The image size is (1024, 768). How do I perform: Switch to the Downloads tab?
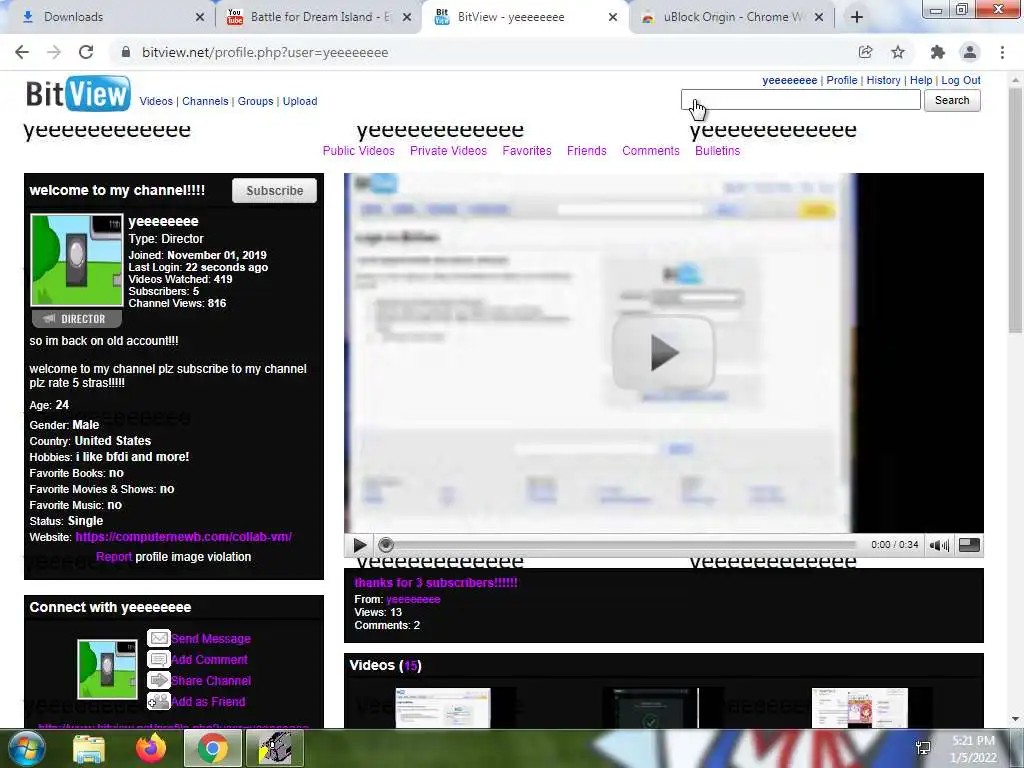point(108,17)
